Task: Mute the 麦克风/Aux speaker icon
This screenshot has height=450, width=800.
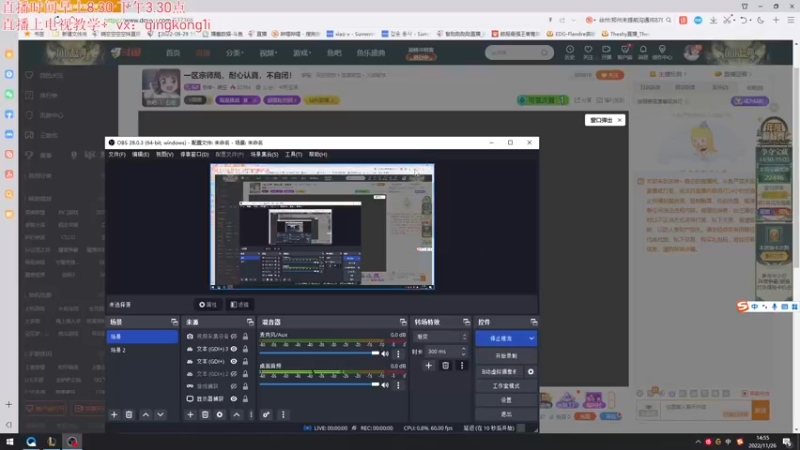Action: (x=385, y=354)
